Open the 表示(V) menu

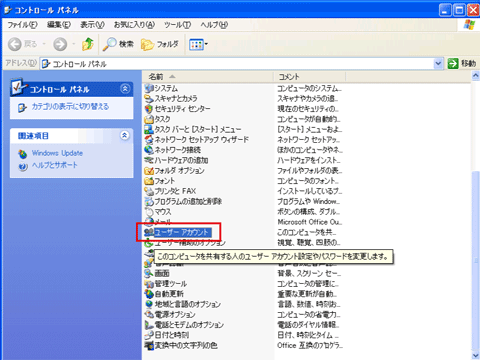(92, 25)
